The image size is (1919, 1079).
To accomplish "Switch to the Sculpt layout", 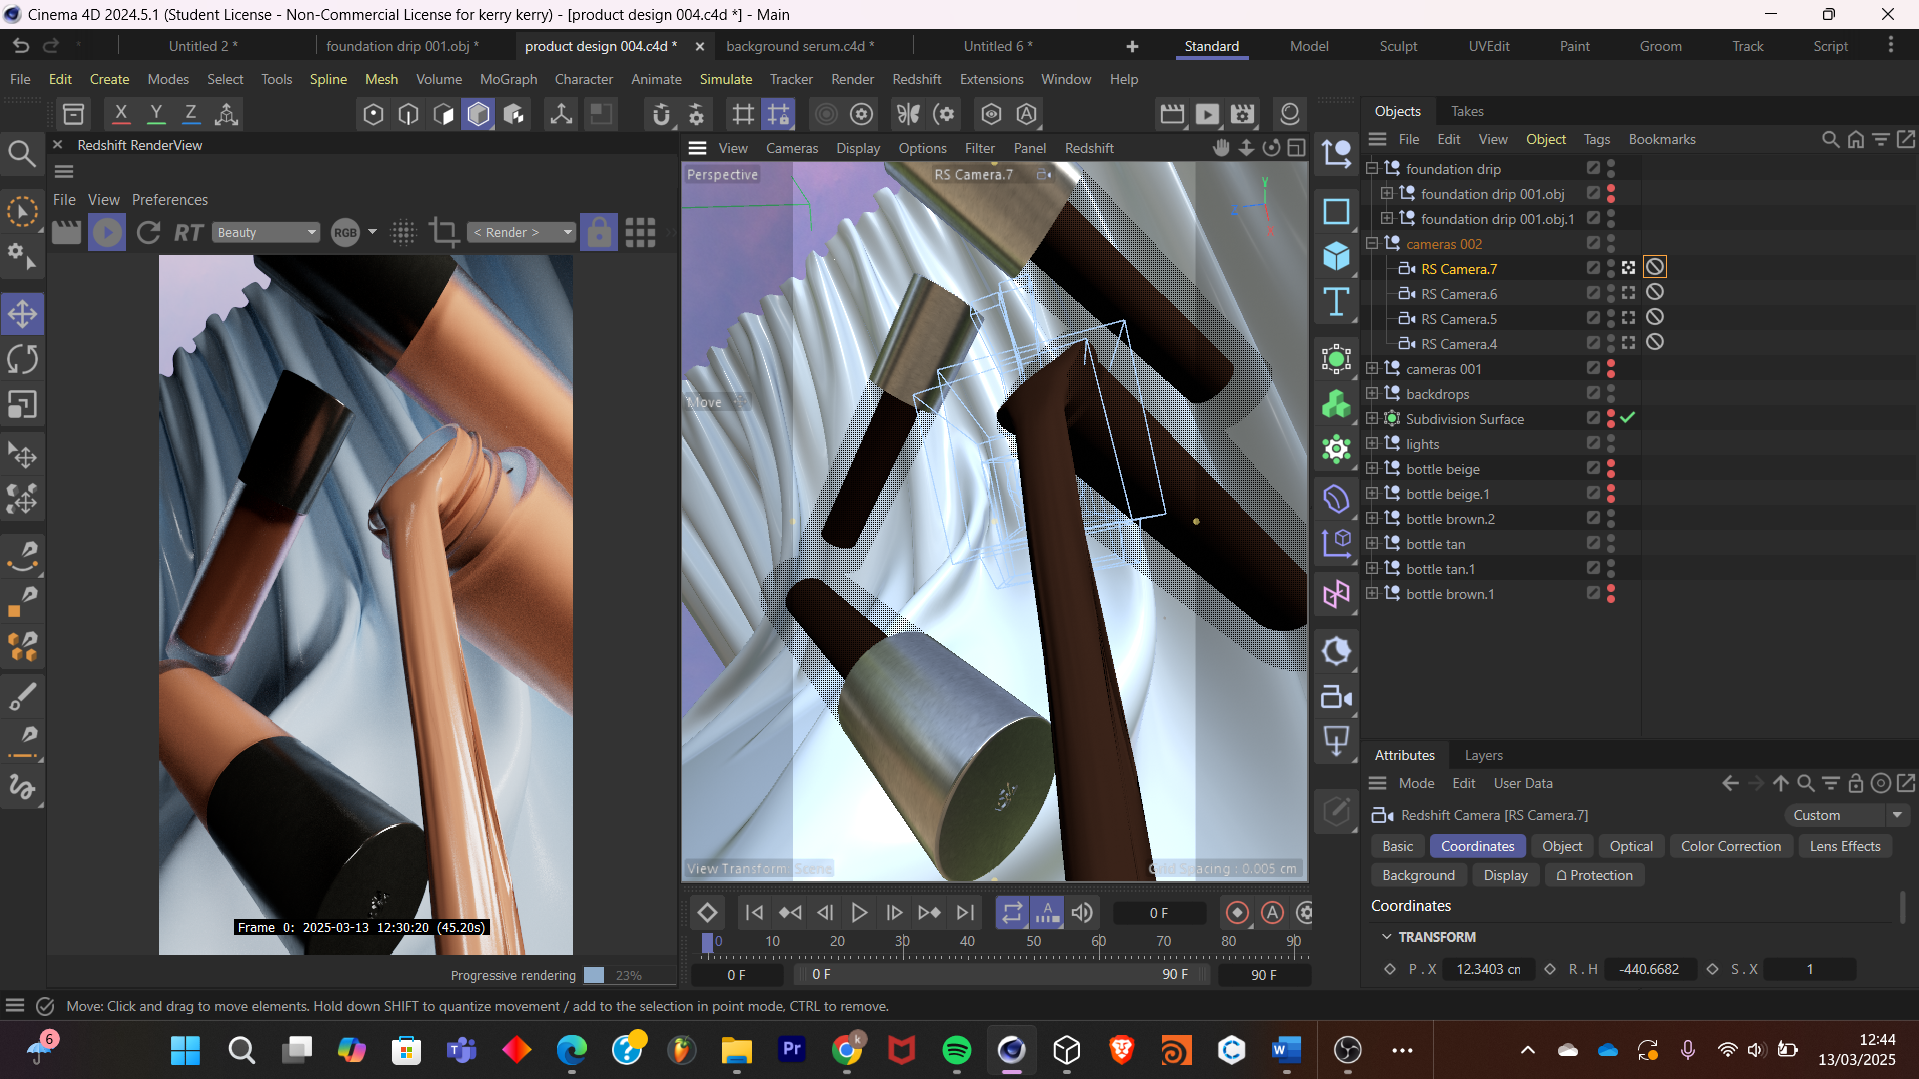I will click(1398, 46).
